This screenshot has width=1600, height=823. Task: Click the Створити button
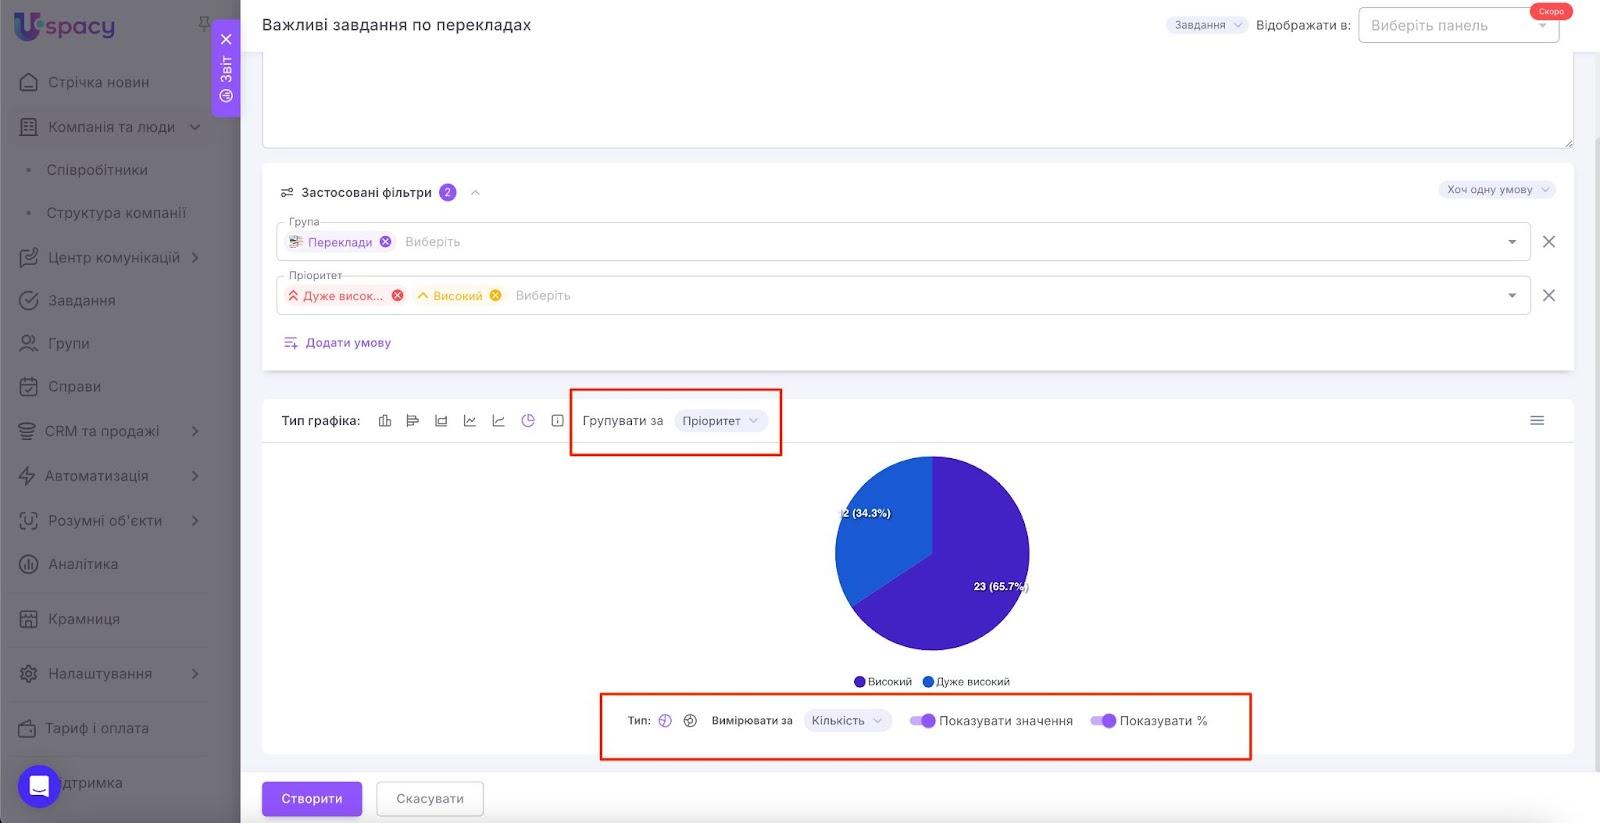click(x=312, y=799)
